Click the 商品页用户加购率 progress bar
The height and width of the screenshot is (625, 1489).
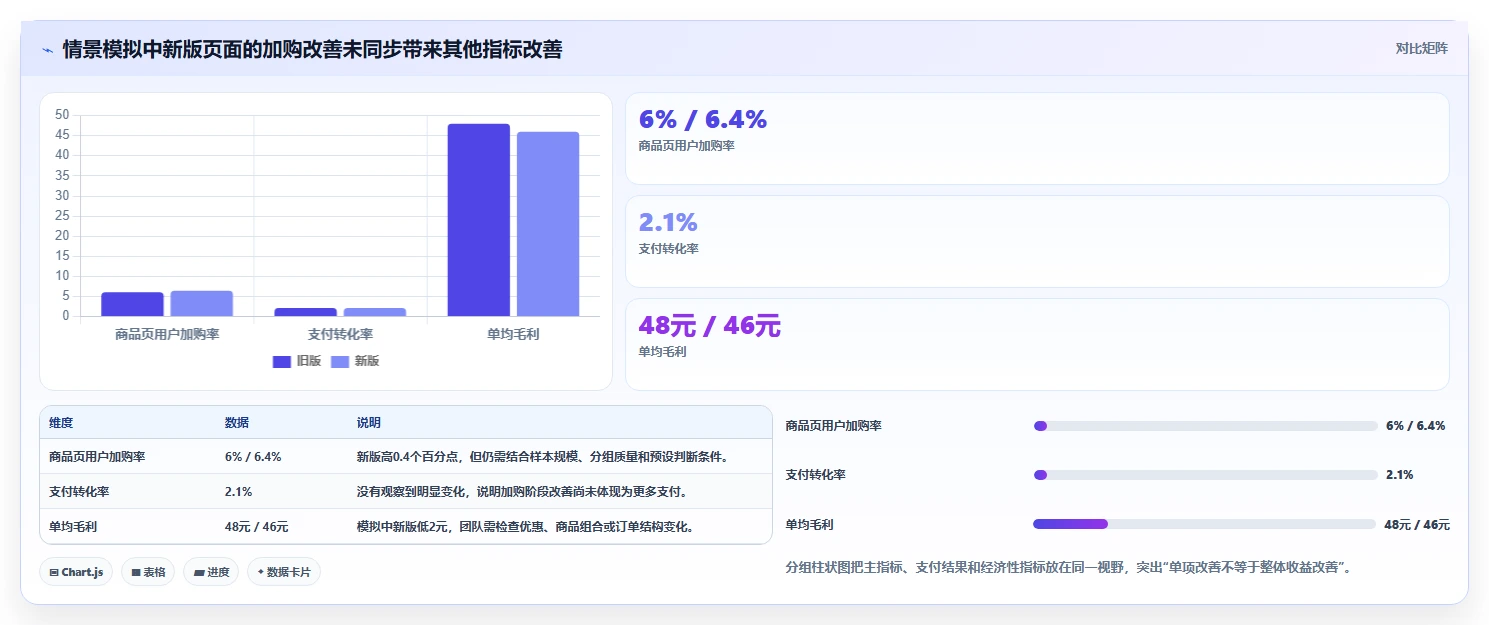[1205, 426]
